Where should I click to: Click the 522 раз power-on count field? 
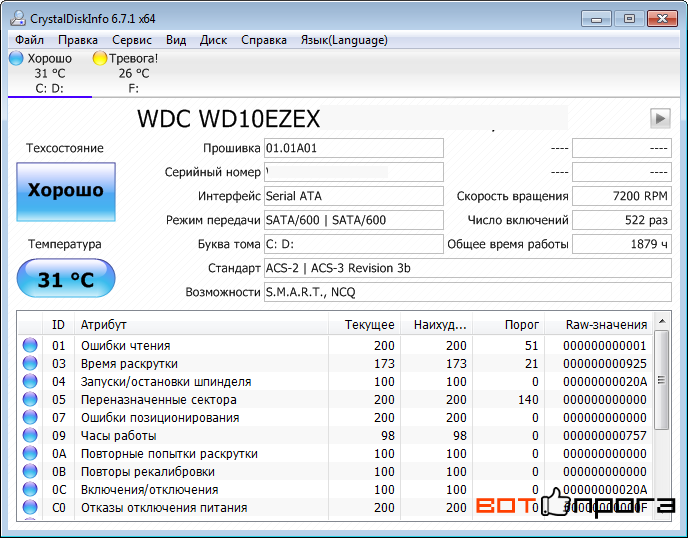[622, 220]
